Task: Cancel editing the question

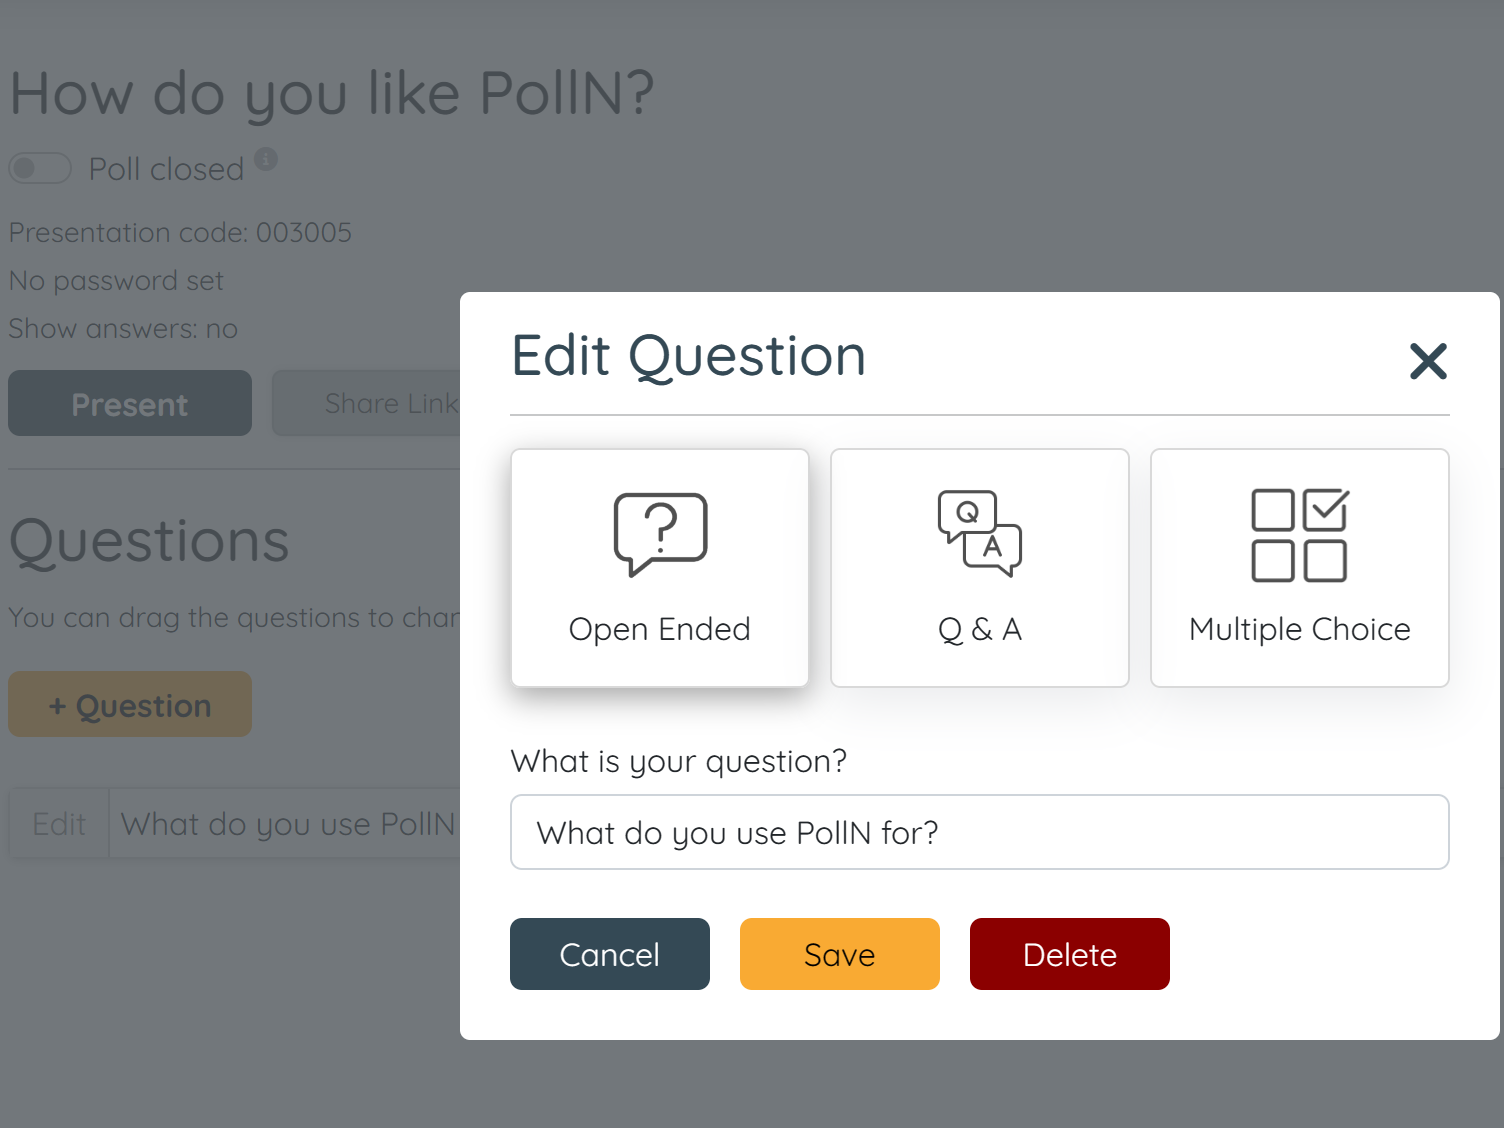Action: (610, 954)
